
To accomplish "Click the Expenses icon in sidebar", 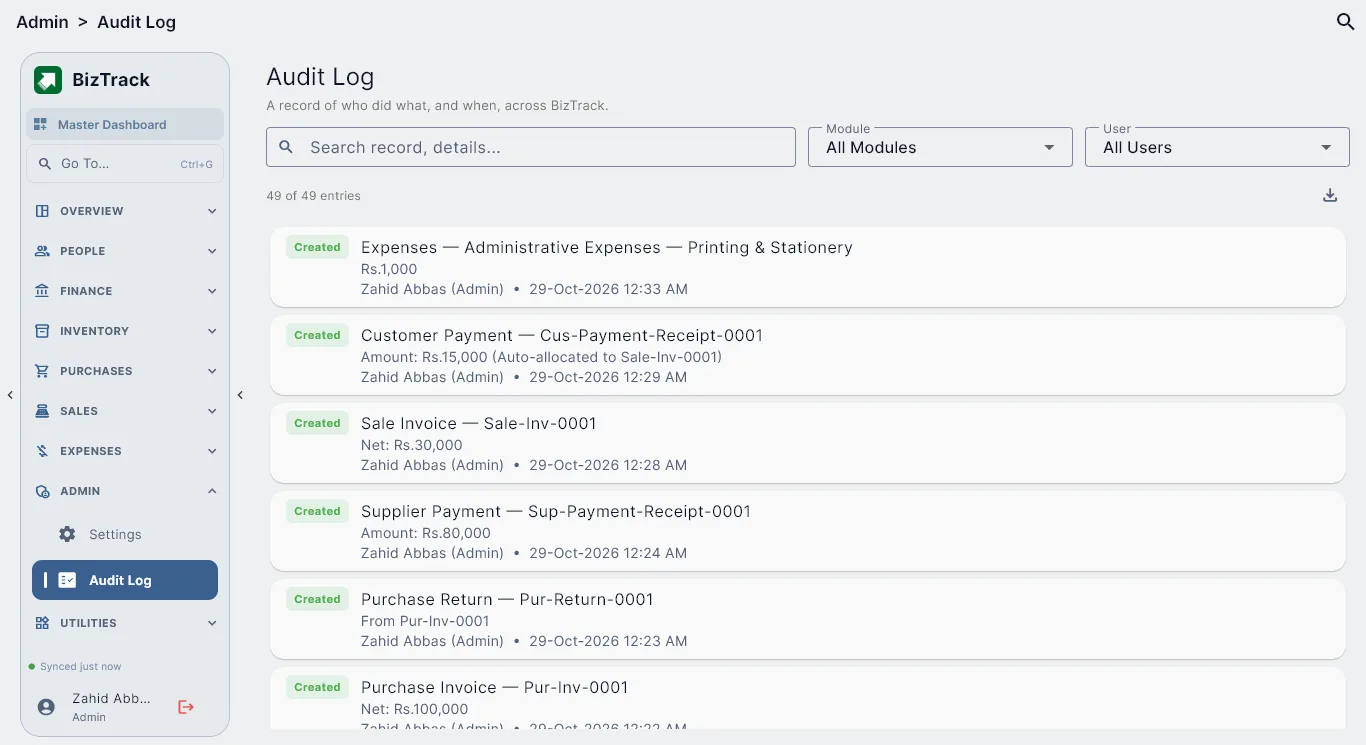I will pyautogui.click(x=42, y=451).
